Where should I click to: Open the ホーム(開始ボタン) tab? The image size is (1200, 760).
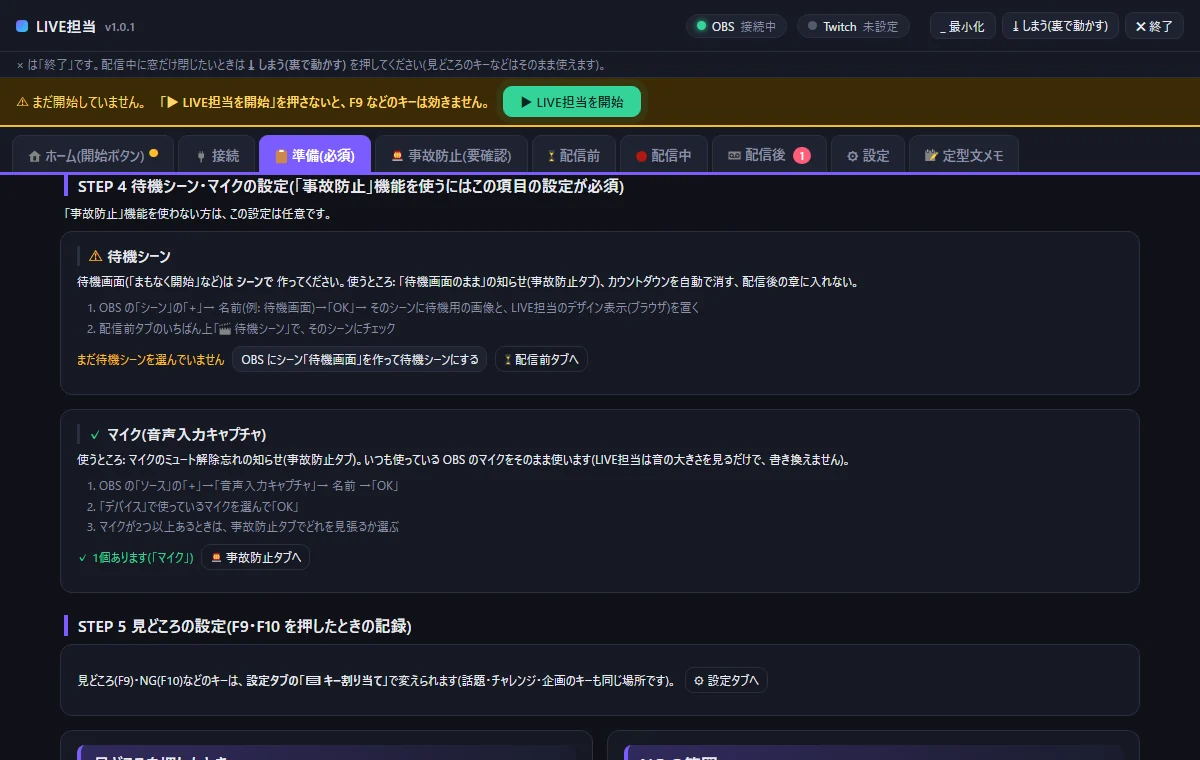coord(93,155)
